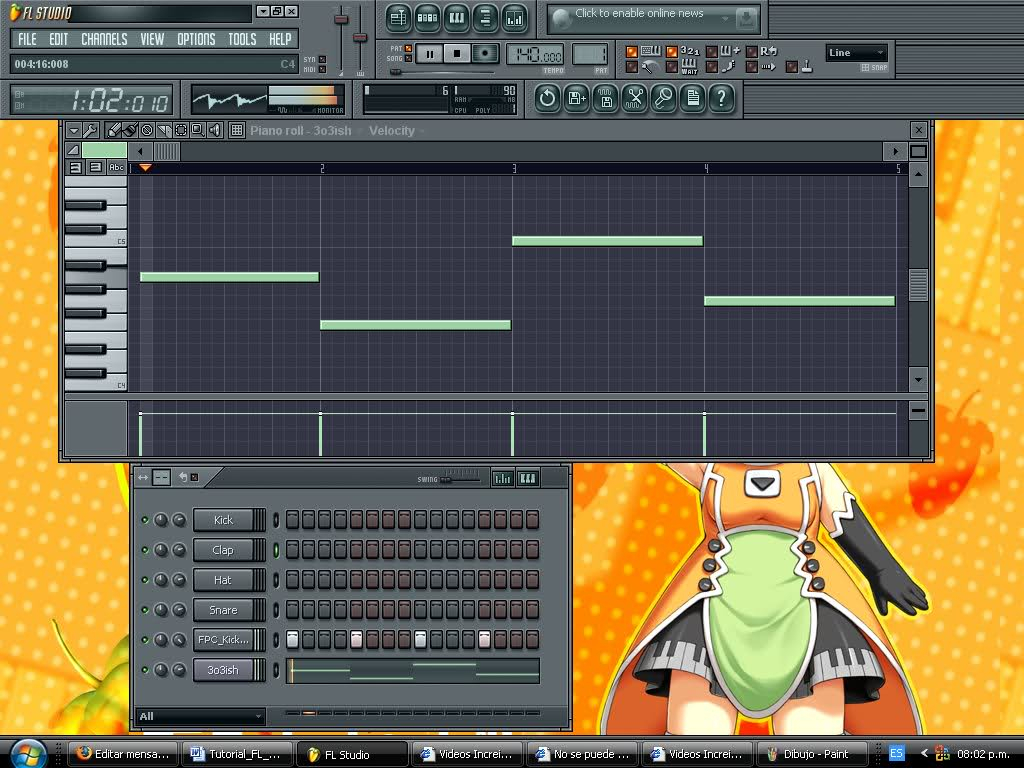The image size is (1024, 768).
Task: Open the Line snap dropdown
Action: pyautogui.click(x=856, y=53)
